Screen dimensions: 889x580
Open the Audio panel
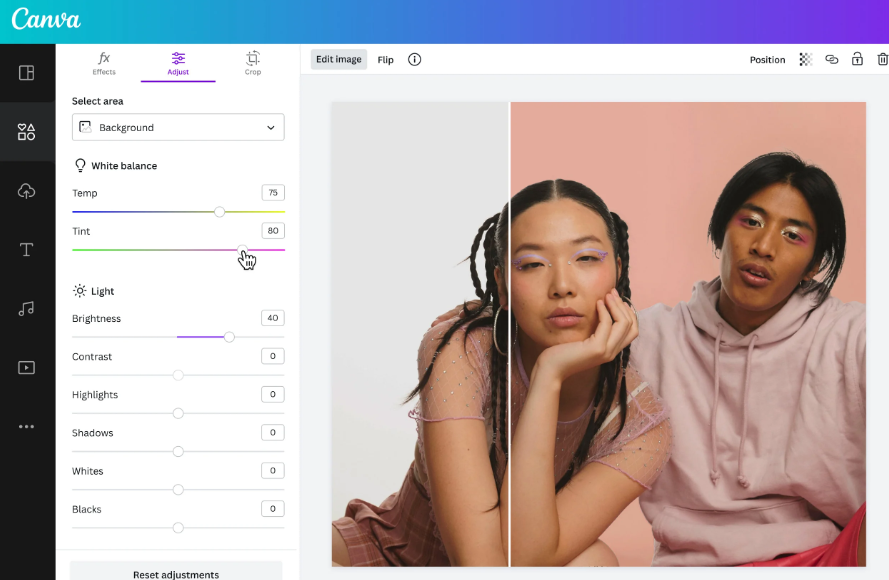pyautogui.click(x=27, y=308)
